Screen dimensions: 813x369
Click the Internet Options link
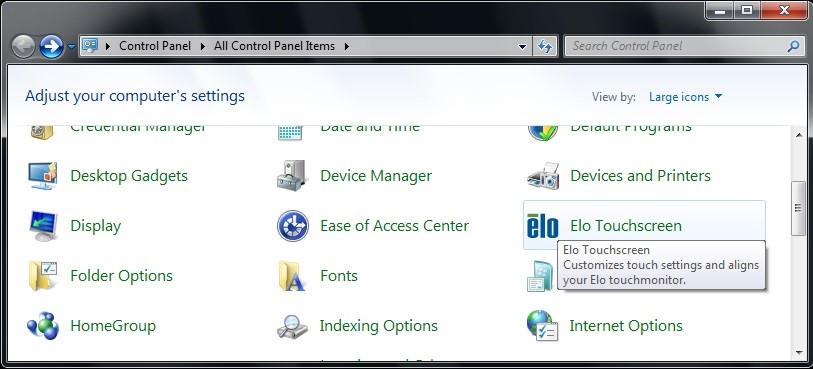point(626,325)
